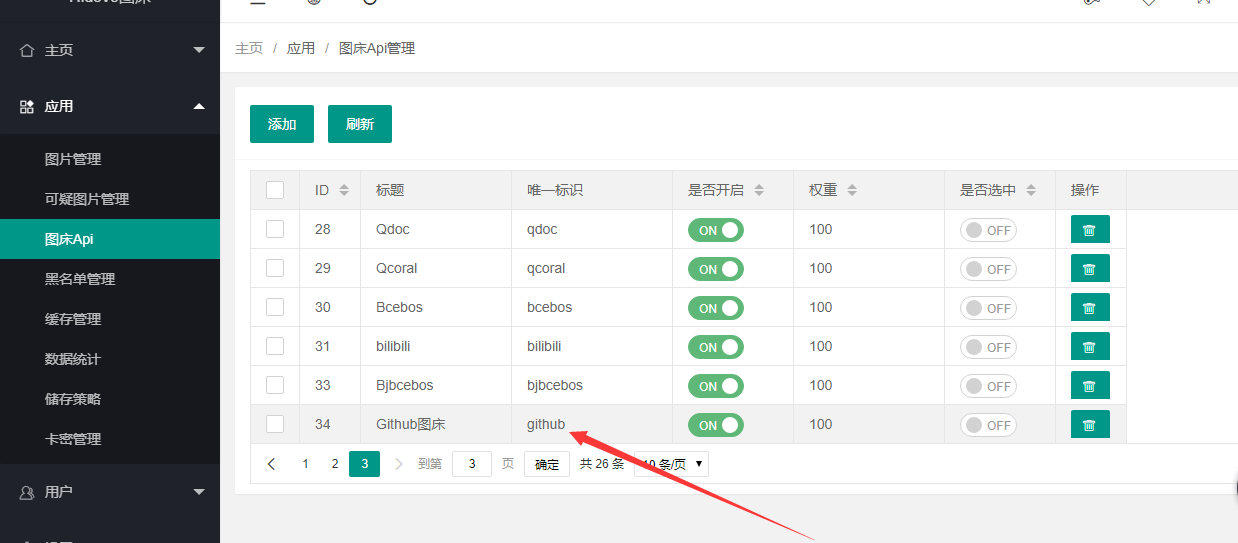Open 缓存管理 in the sidebar

(x=110, y=319)
